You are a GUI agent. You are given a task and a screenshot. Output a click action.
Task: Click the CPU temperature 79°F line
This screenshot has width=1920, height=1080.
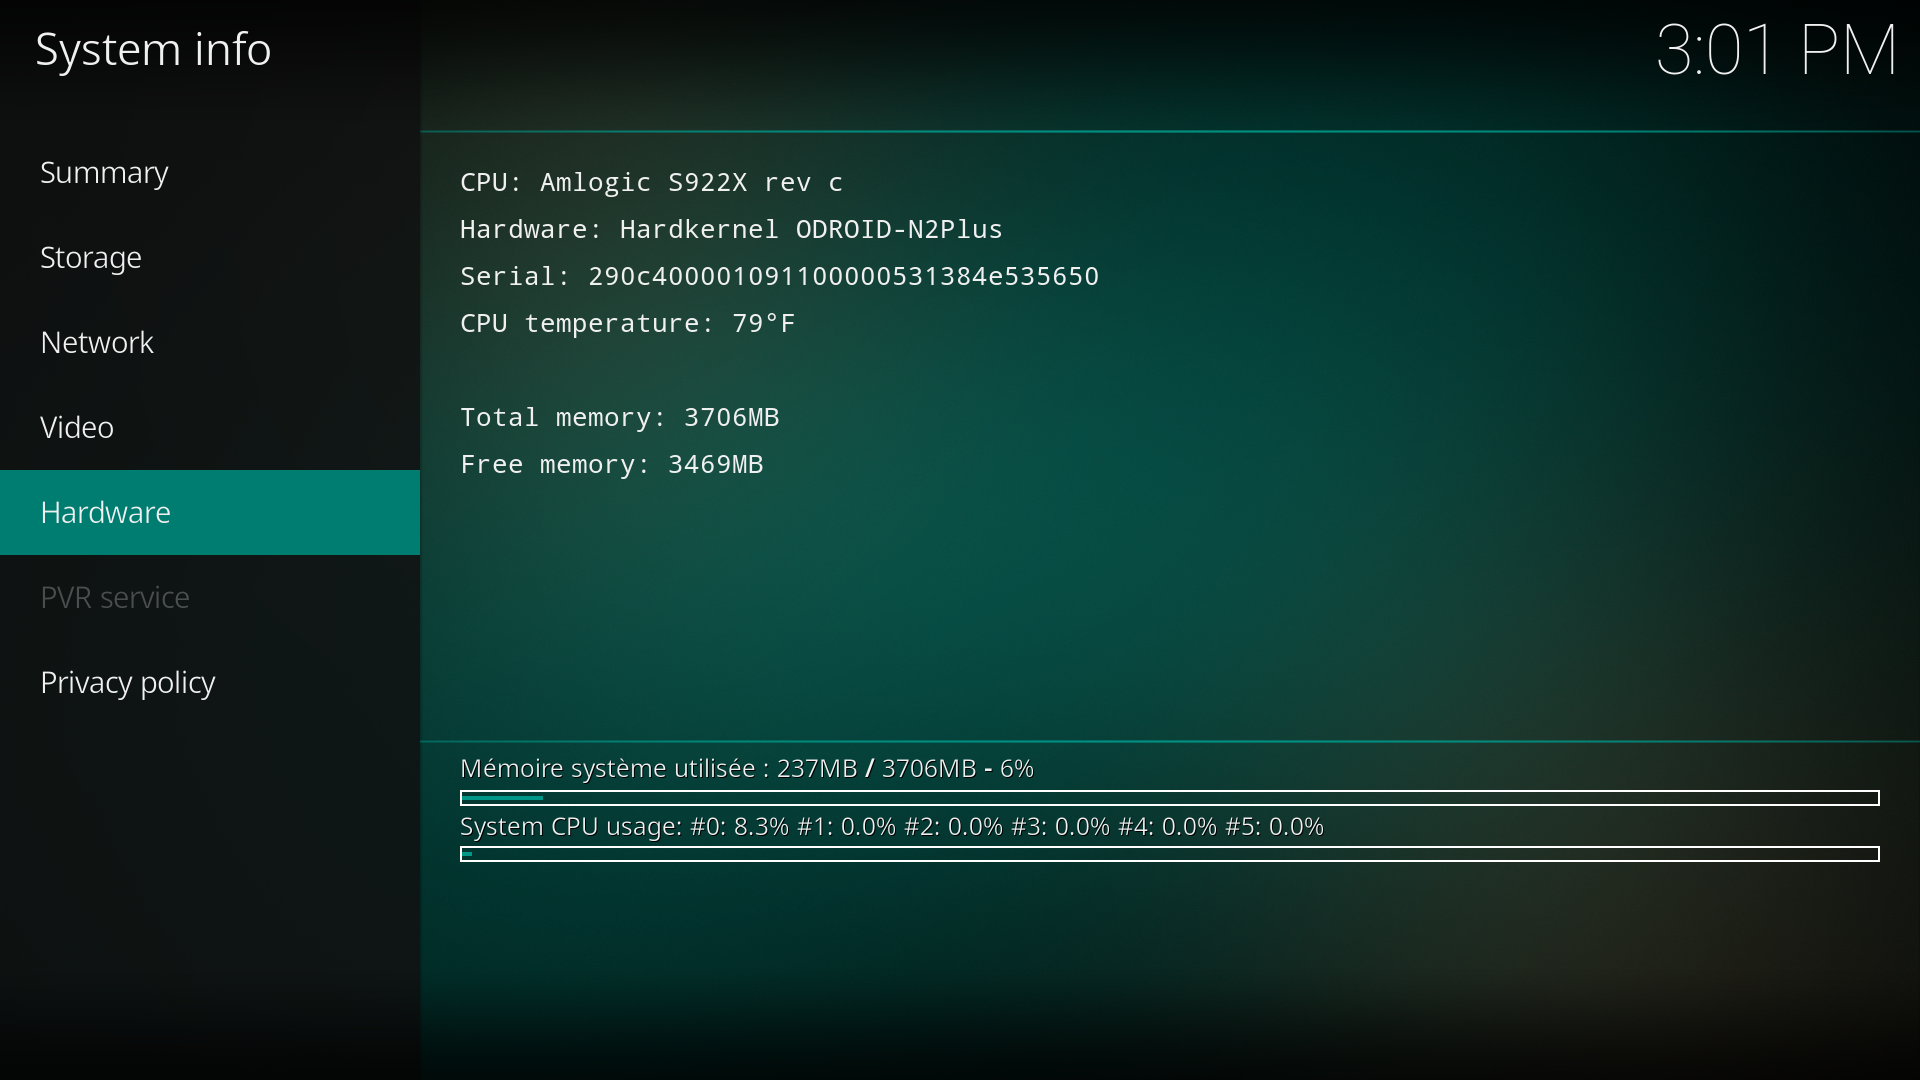(x=627, y=323)
